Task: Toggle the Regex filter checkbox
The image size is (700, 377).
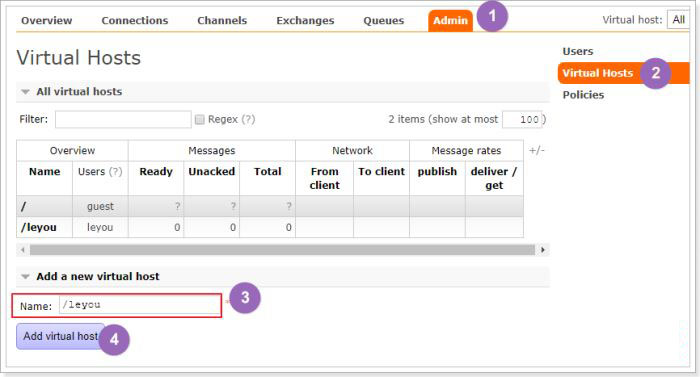Action: [x=200, y=119]
